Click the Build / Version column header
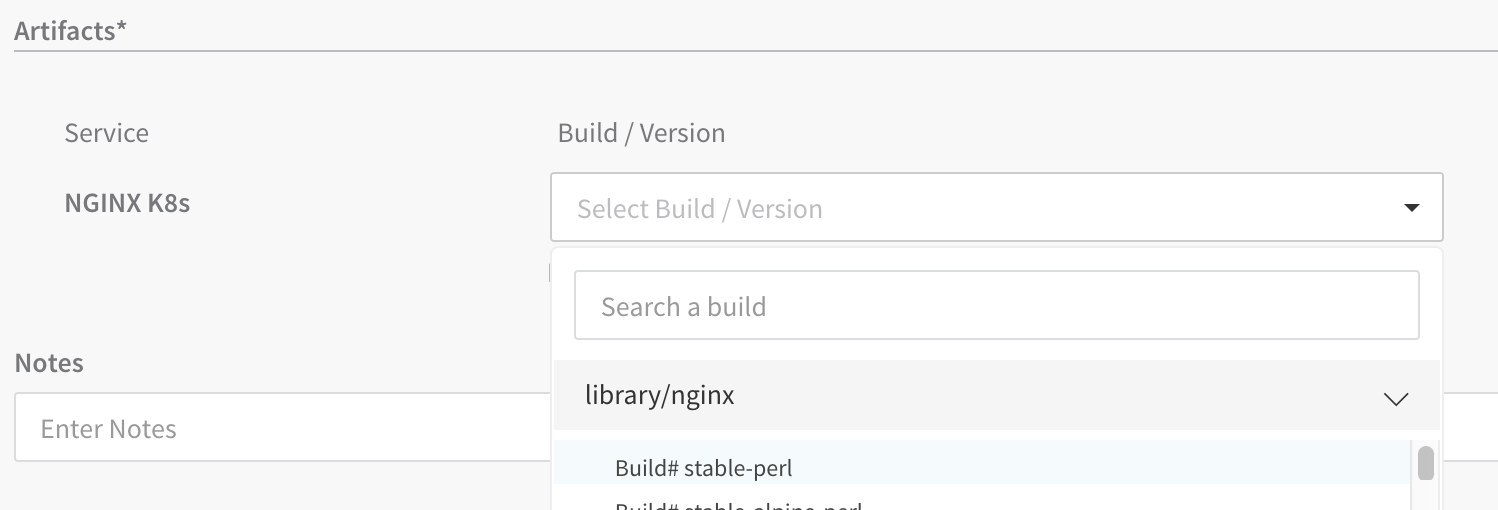The image size is (1498, 510). click(641, 133)
